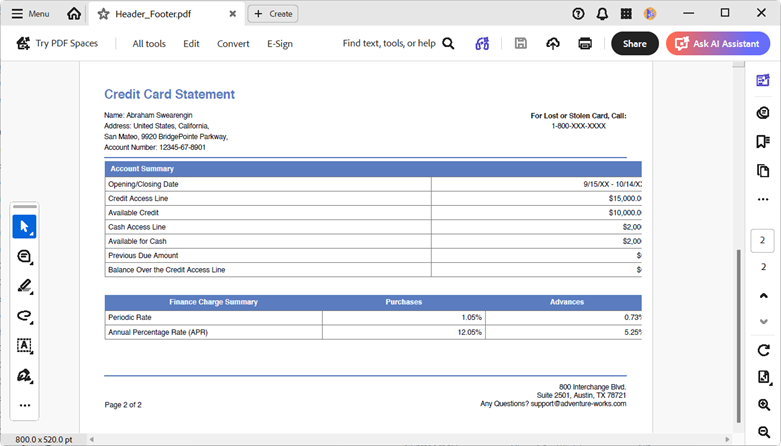
Task: Open the bookmarks panel icon
Action: [x=763, y=142]
